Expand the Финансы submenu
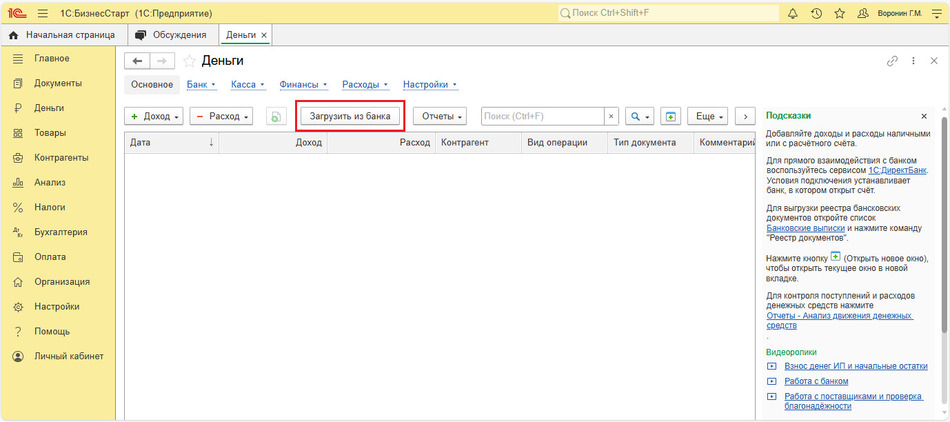The height and width of the screenshot is (422, 950). [x=304, y=85]
